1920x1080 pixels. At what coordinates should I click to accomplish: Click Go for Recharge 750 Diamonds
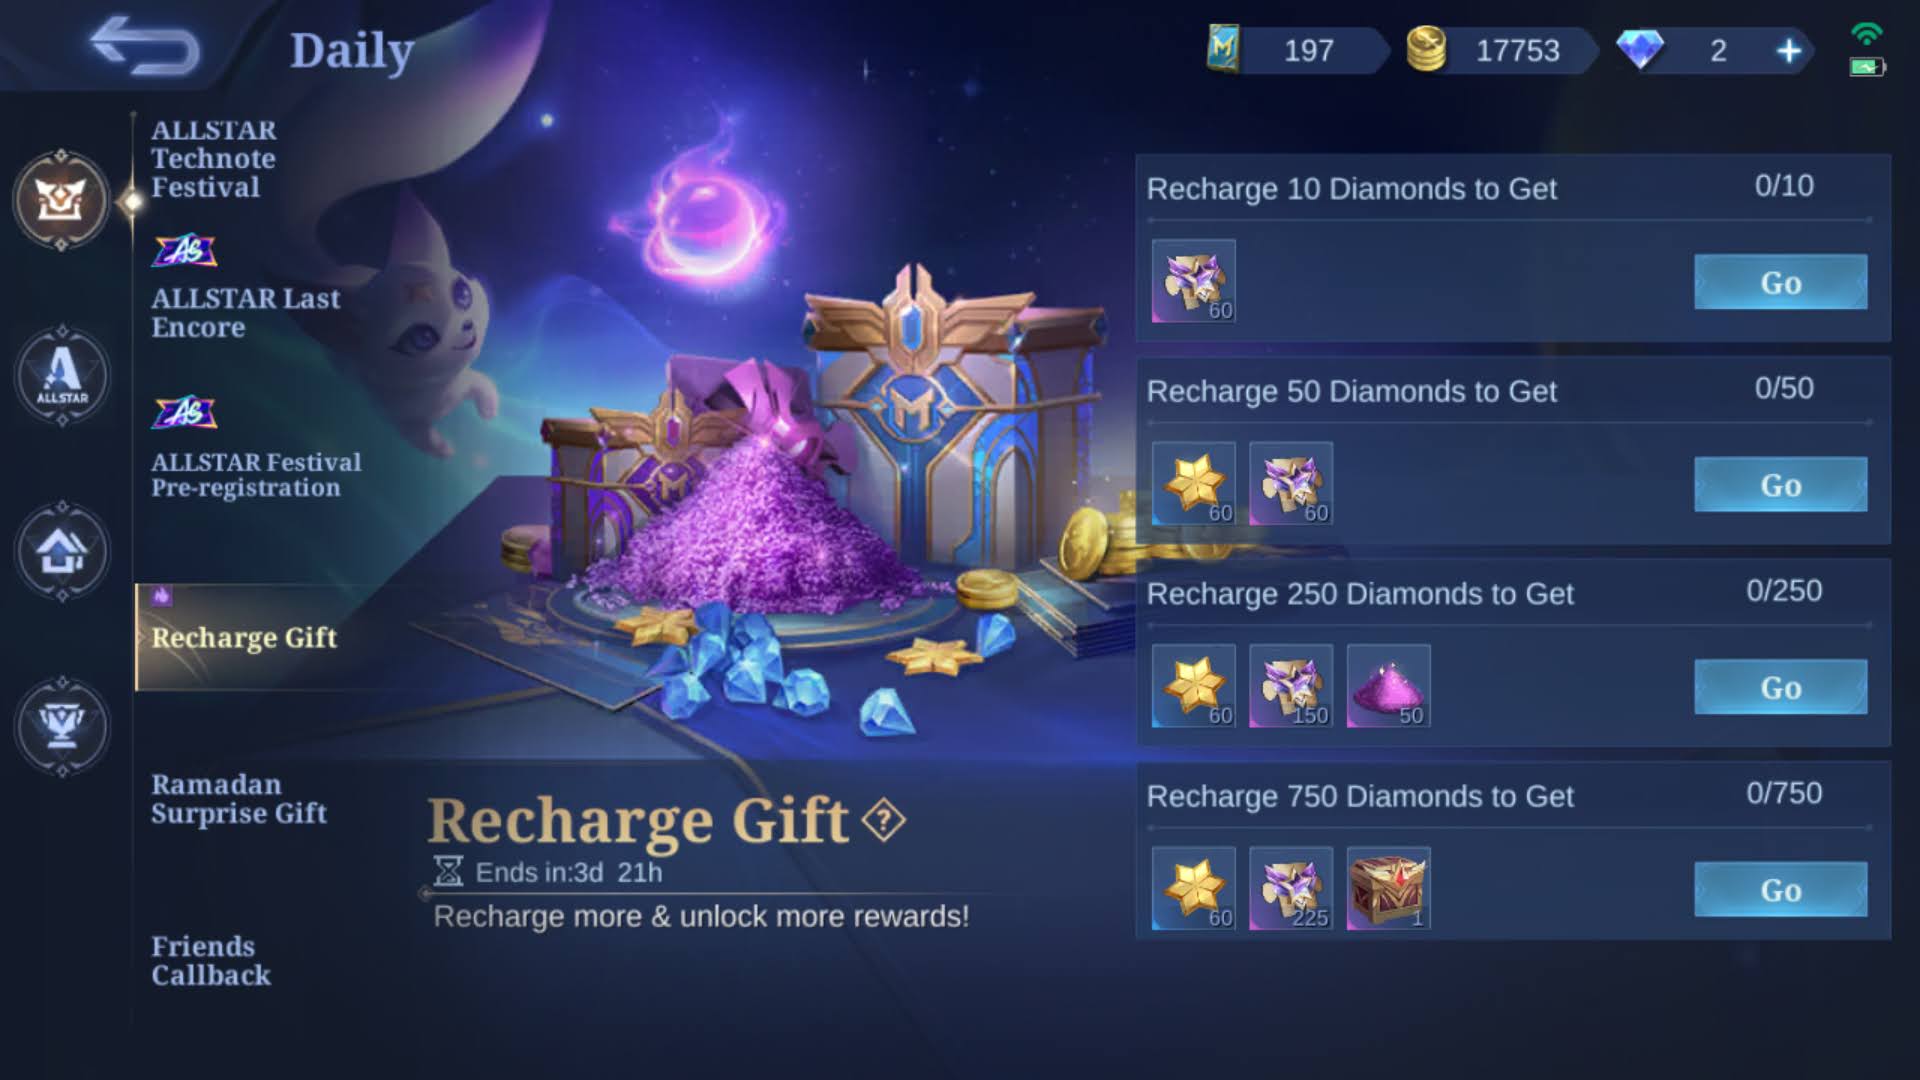pyautogui.click(x=1780, y=890)
